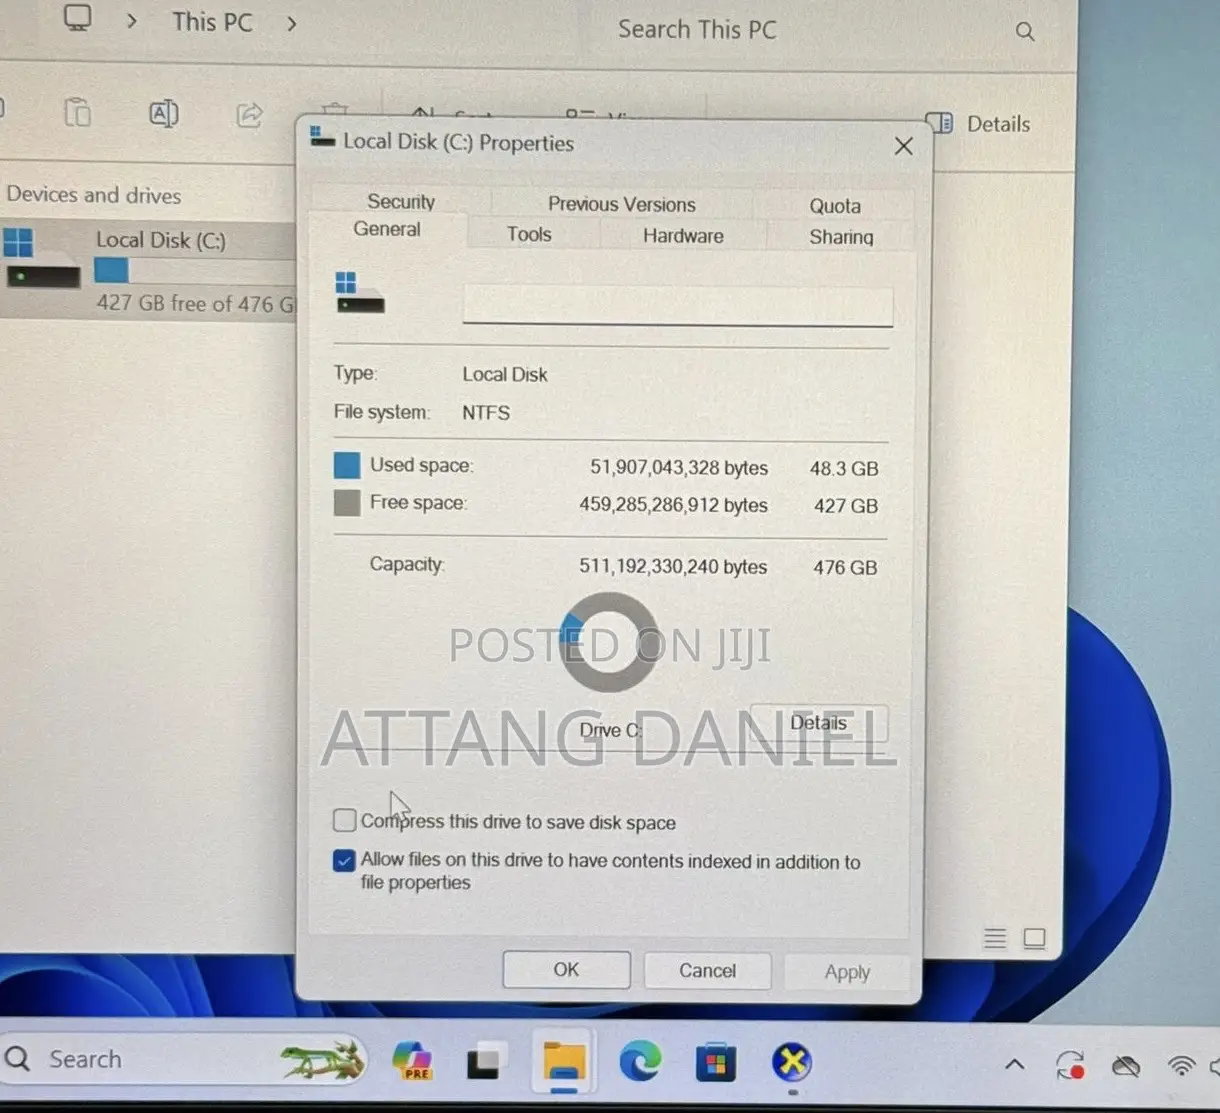Screen dimensions: 1220x1113
Task: Open the Hardware tab
Action: [683, 236]
